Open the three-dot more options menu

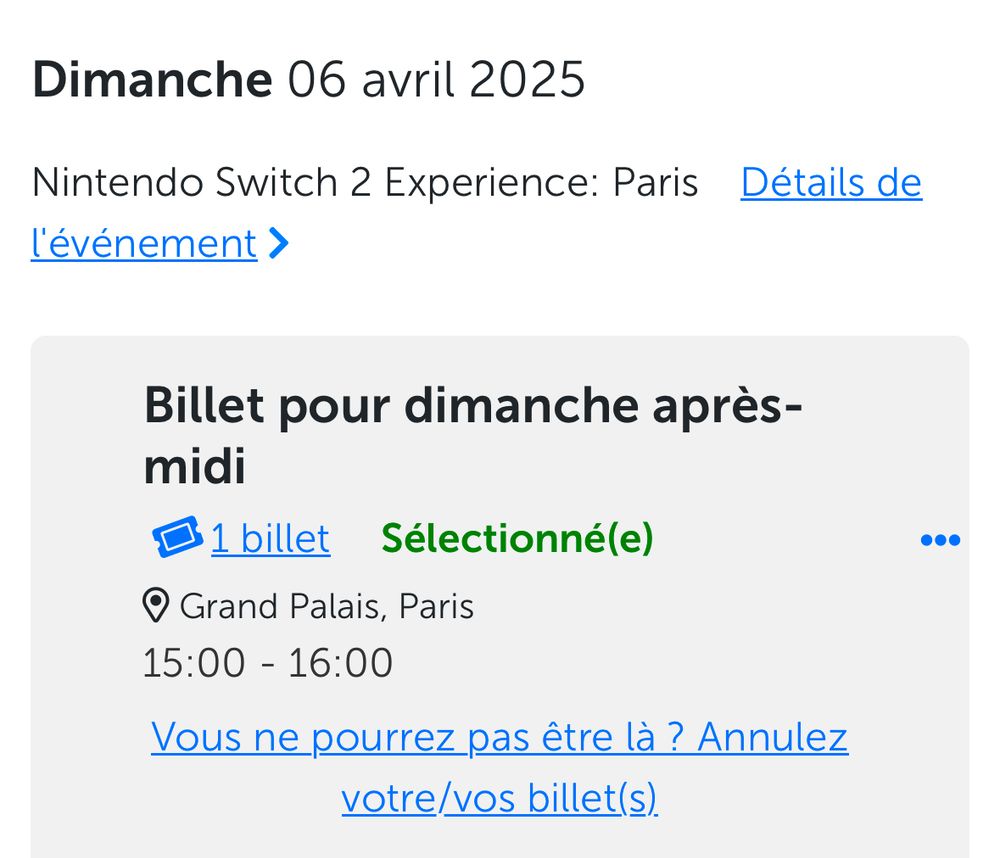(x=939, y=541)
